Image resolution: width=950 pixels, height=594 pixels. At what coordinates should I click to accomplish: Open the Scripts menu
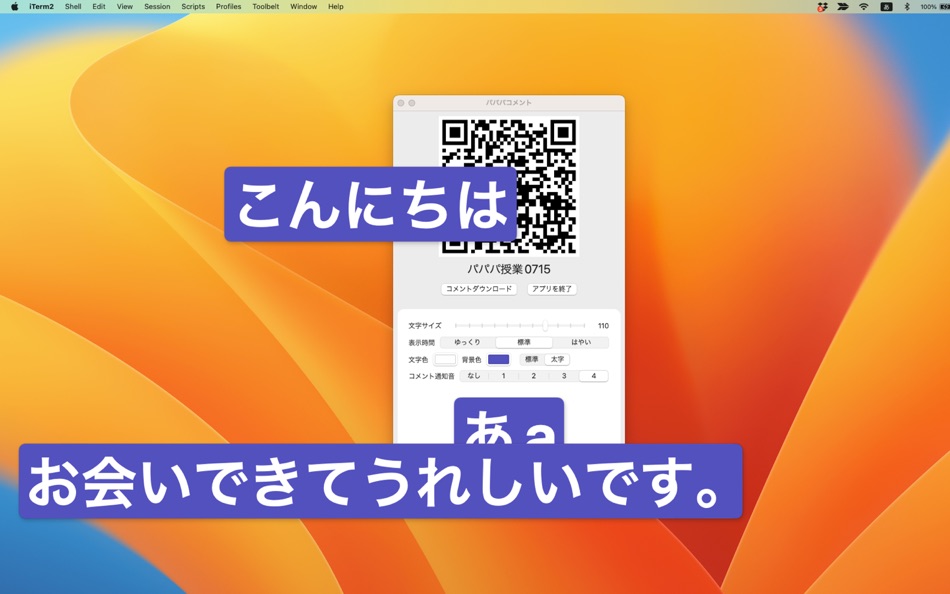pyautogui.click(x=193, y=7)
